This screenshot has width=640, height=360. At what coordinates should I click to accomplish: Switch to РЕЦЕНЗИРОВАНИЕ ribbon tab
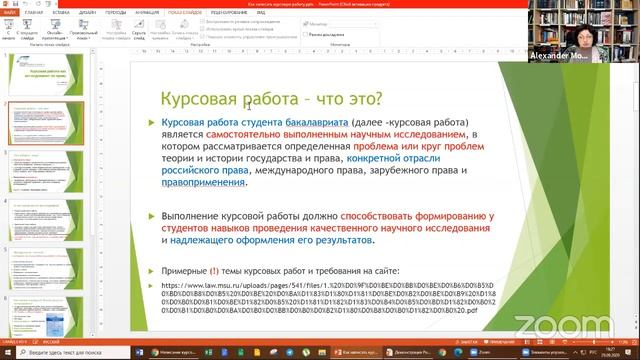[x=229, y=13]
